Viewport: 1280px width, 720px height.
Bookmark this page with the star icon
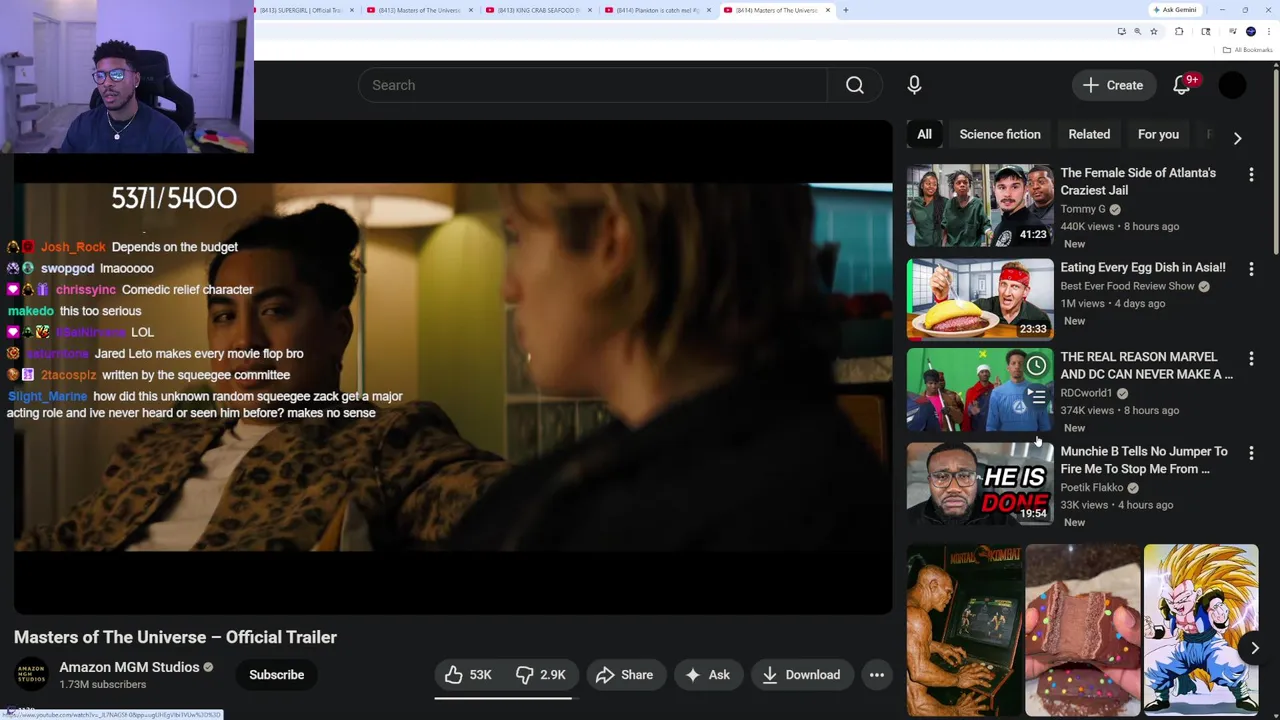point(1154,32)
